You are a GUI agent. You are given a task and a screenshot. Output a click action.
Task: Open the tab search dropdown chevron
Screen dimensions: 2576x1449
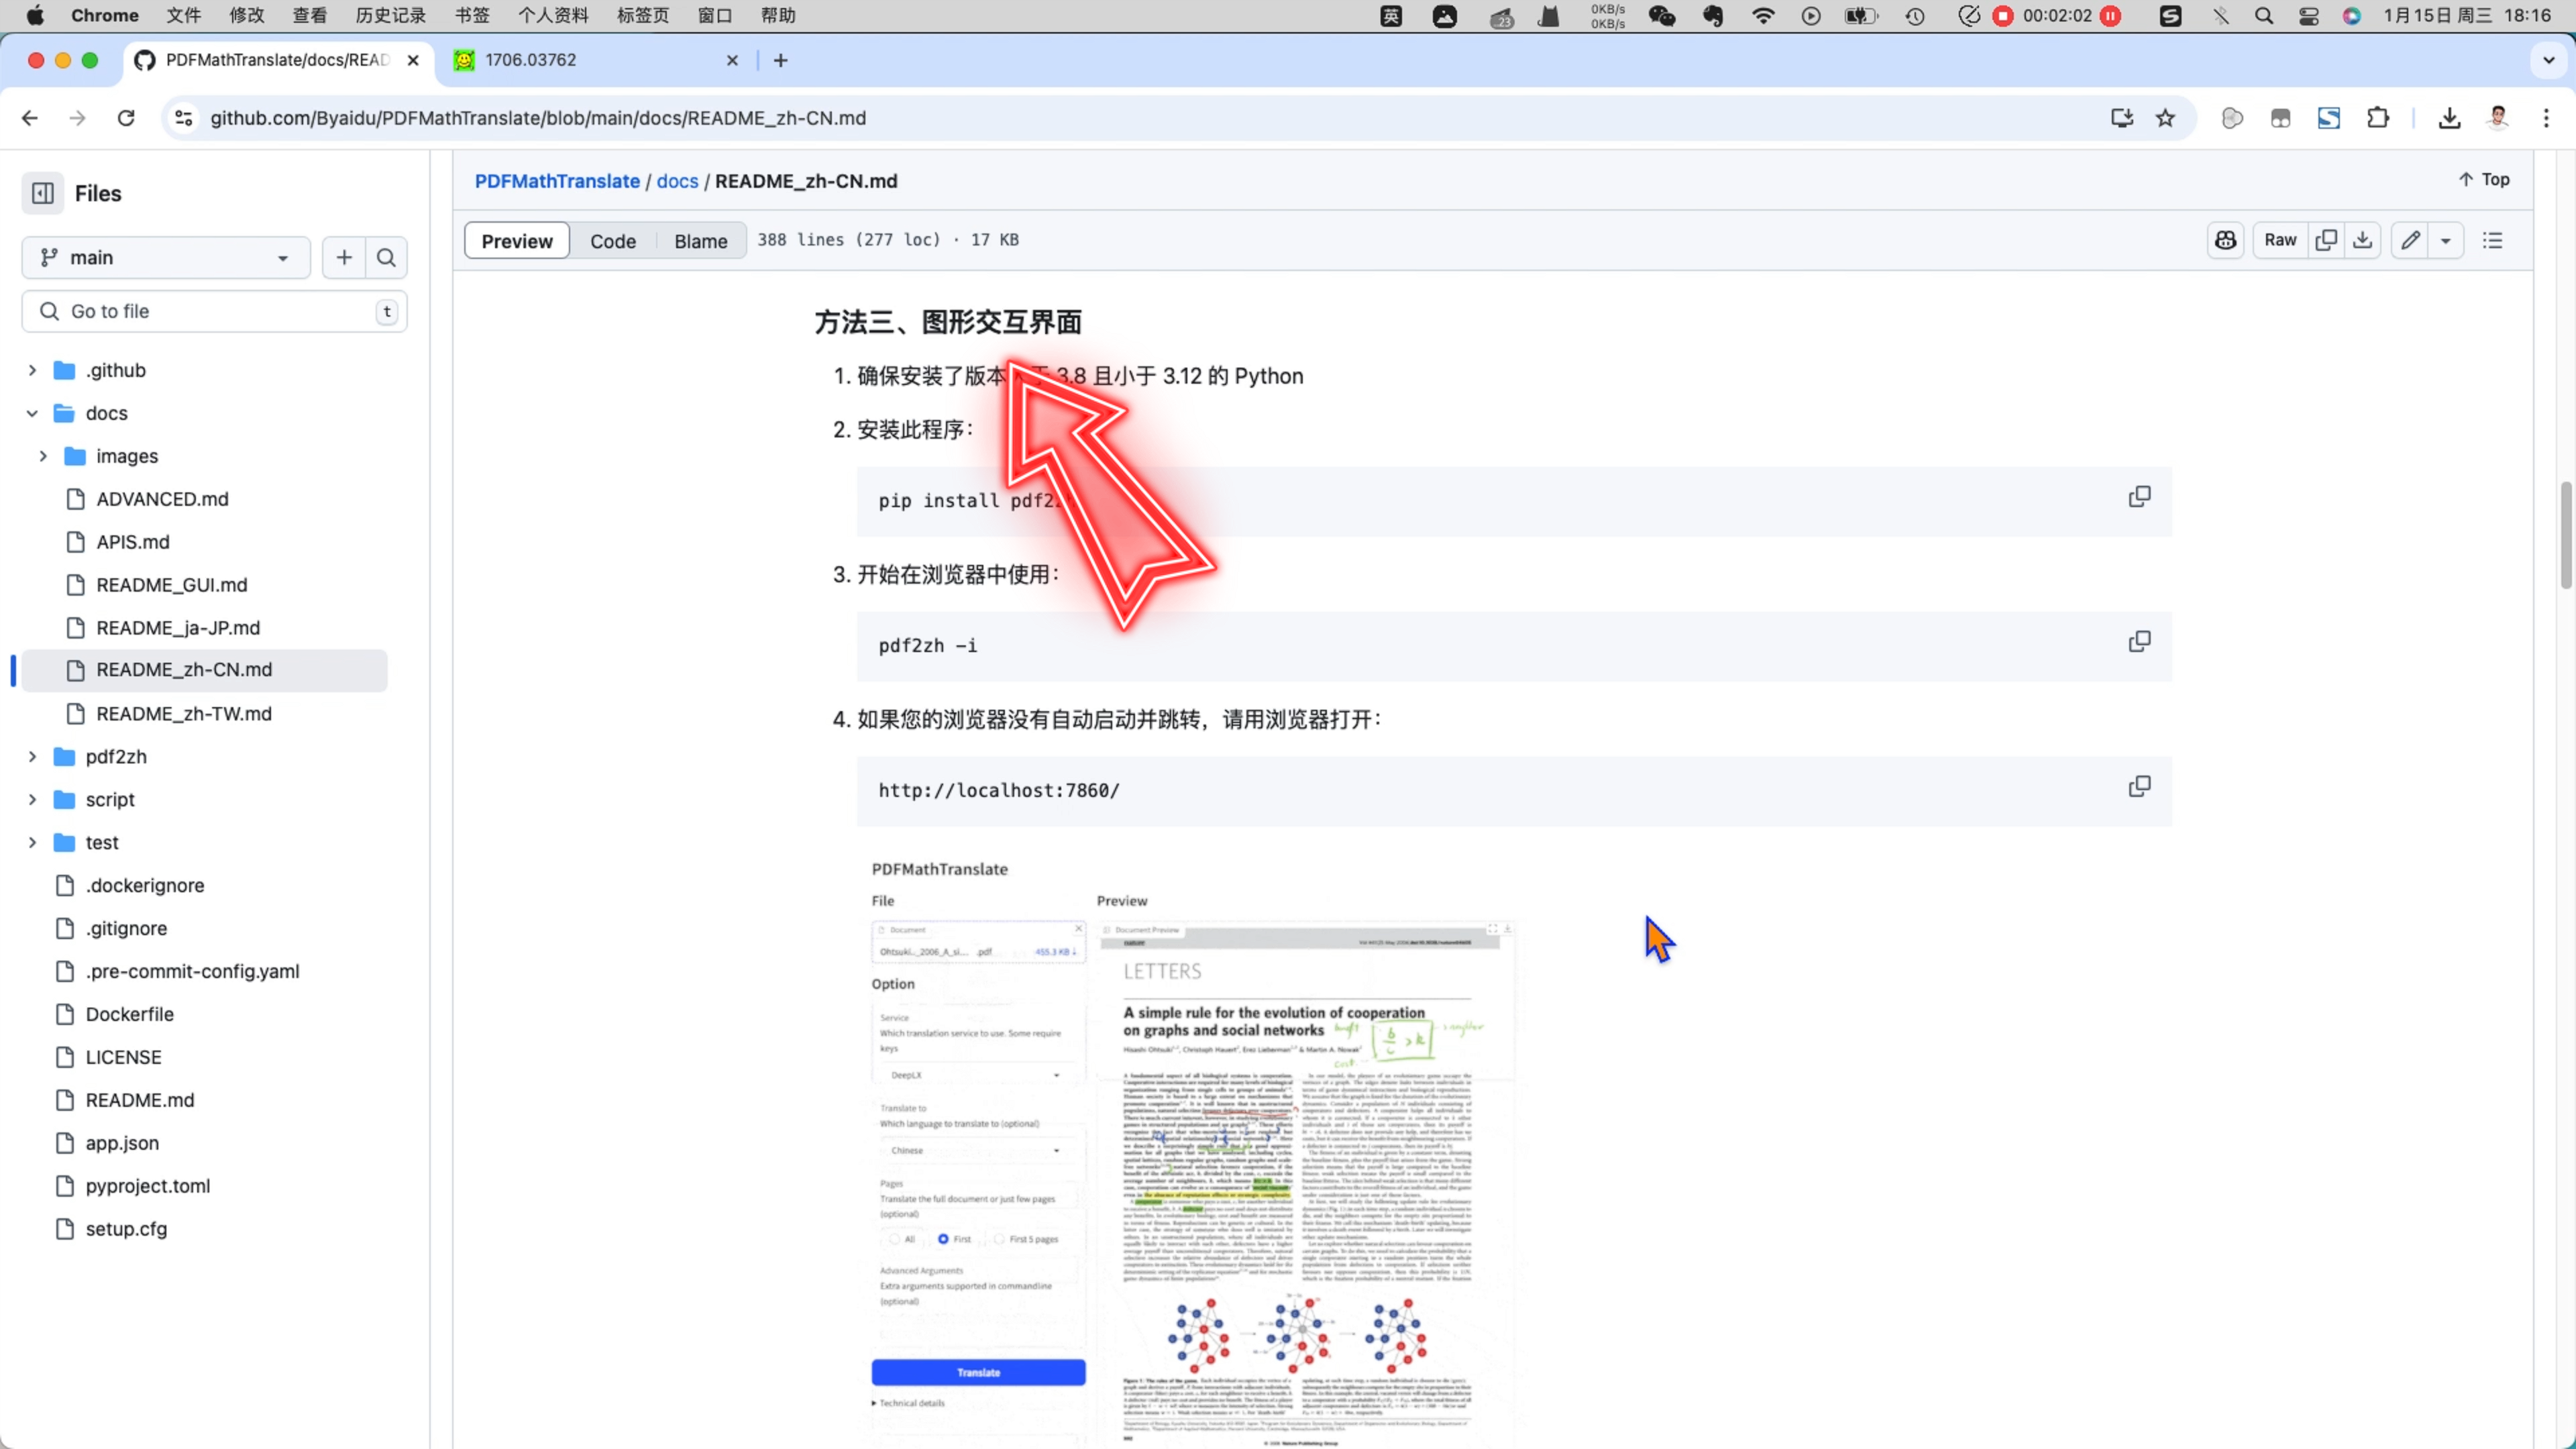pyautogui.click(x=2548, y=60)
